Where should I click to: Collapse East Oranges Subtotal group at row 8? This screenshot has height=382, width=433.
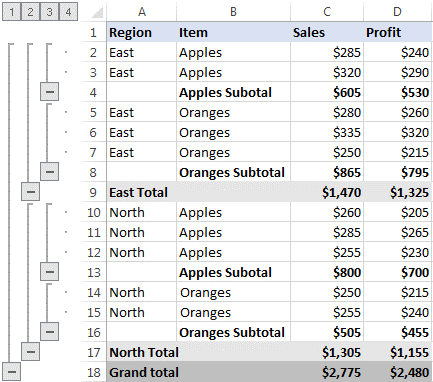[49, 172]
